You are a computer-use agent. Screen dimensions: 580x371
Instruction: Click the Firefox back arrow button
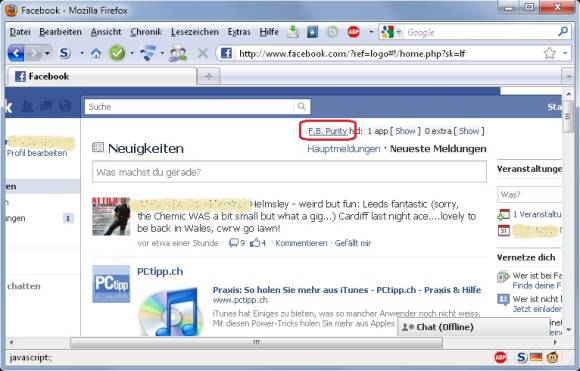click(x=16, y=54)
